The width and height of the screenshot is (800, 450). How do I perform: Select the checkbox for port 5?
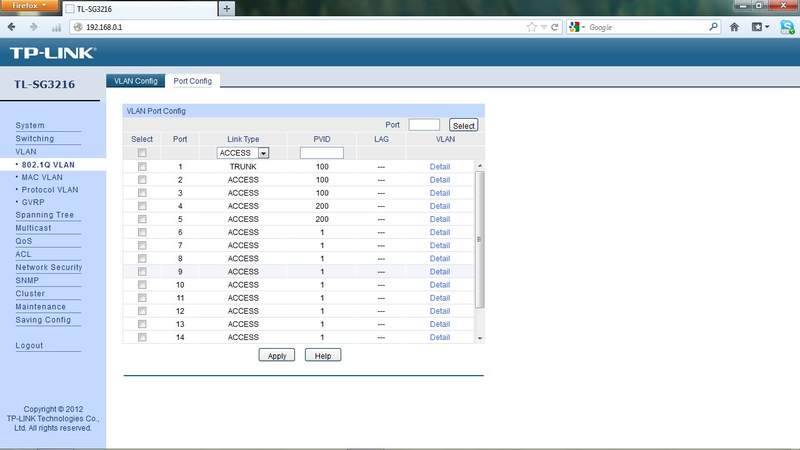[142, 219]
